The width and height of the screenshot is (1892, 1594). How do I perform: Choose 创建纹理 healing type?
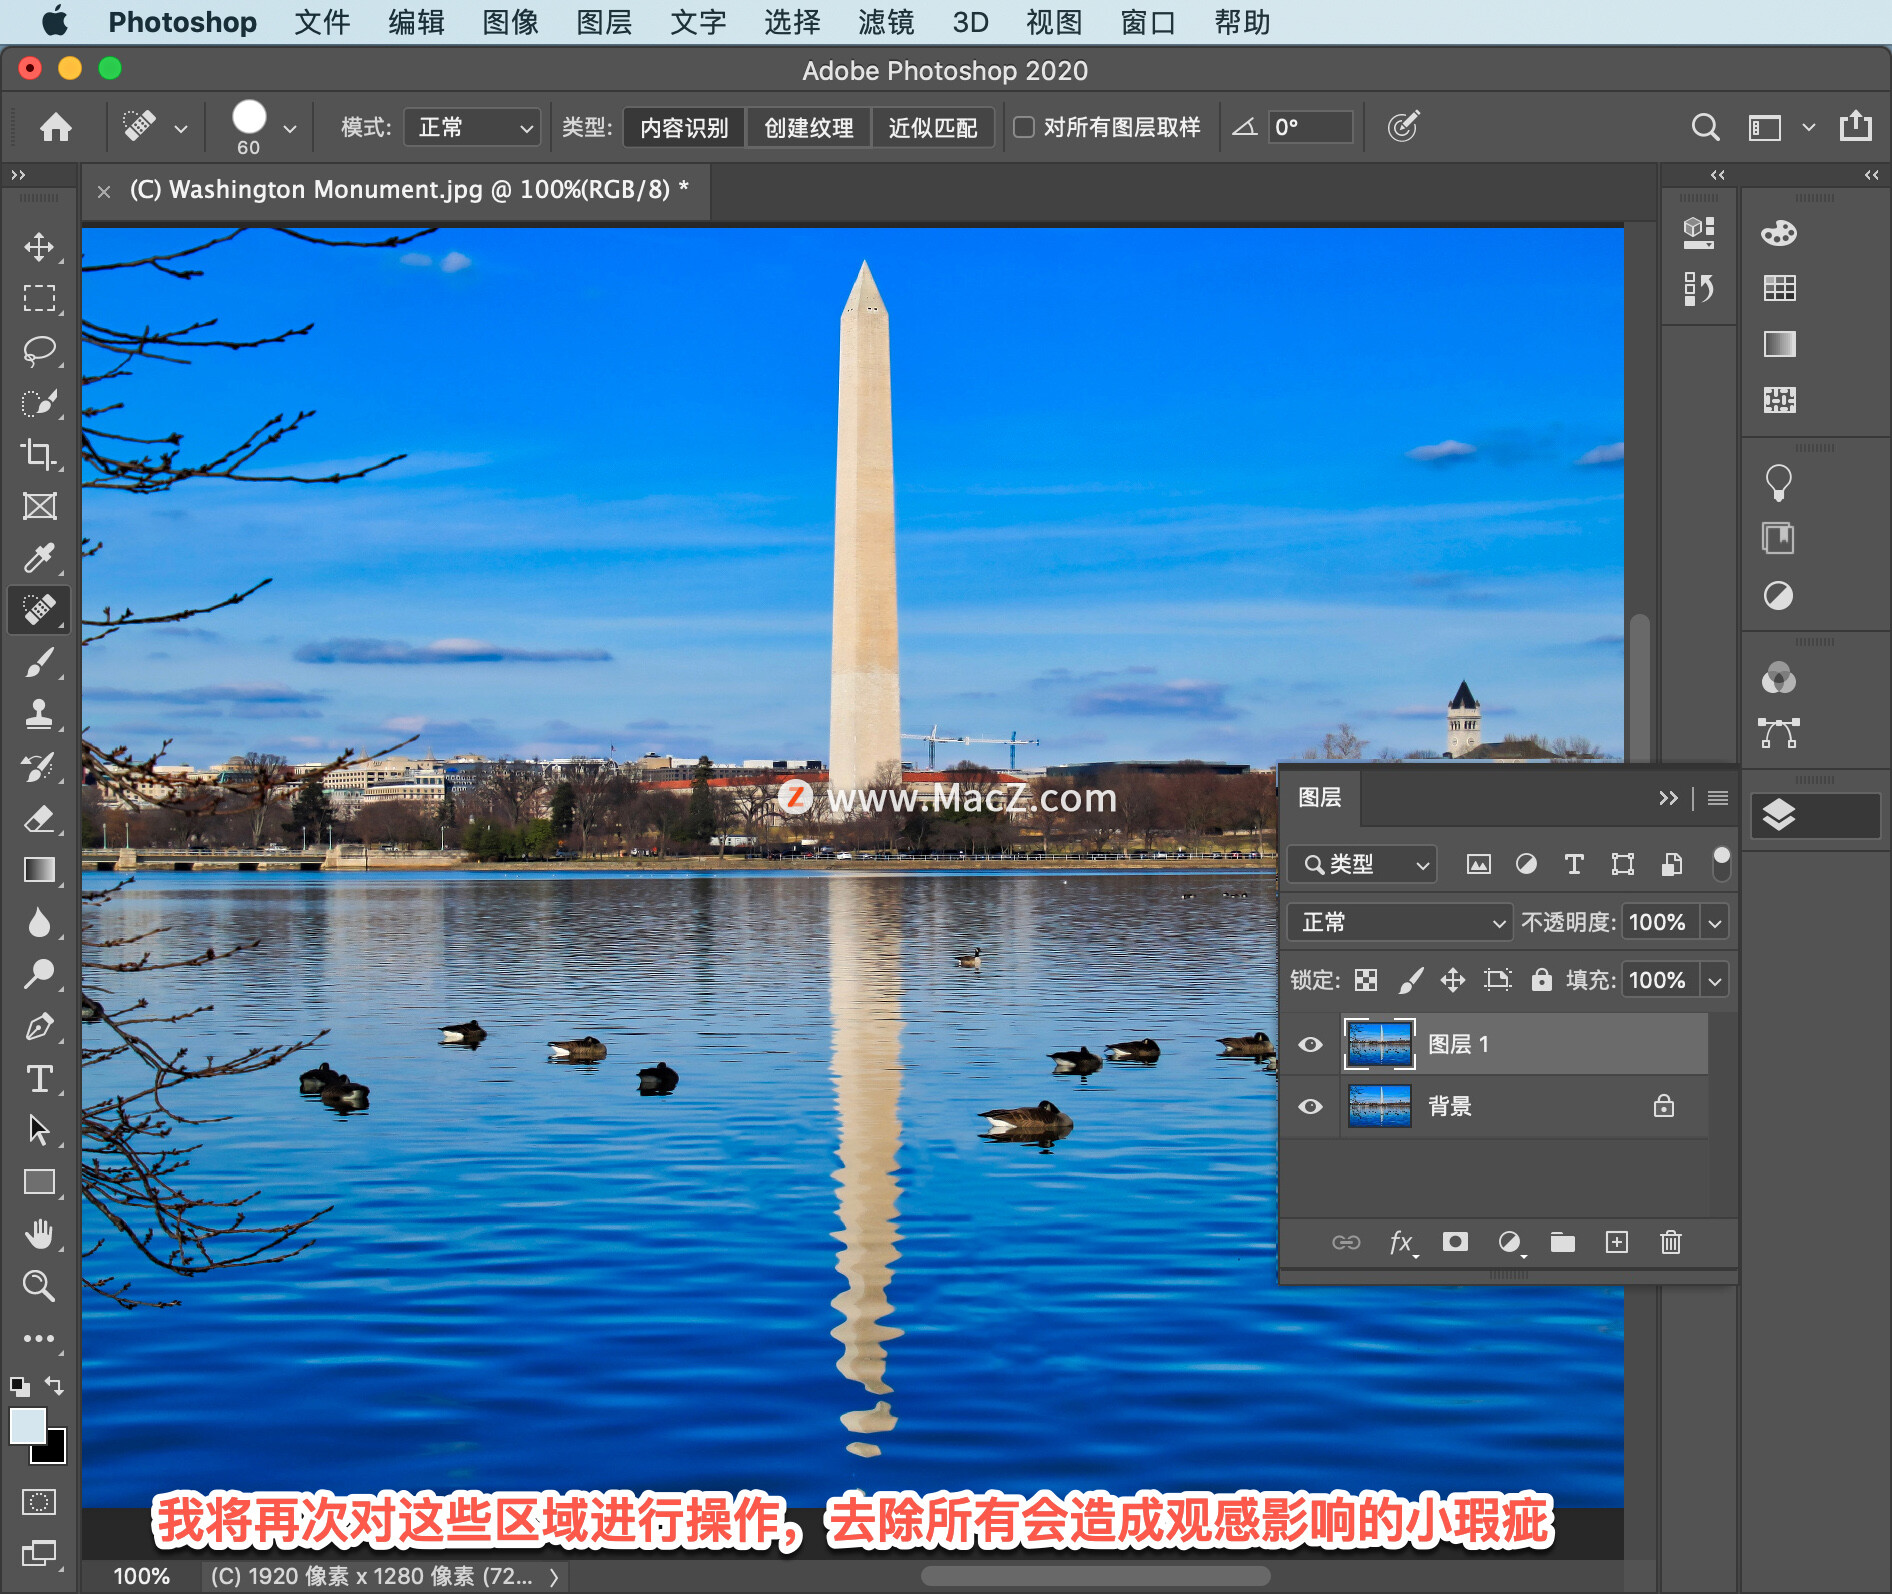click(808, 128)
